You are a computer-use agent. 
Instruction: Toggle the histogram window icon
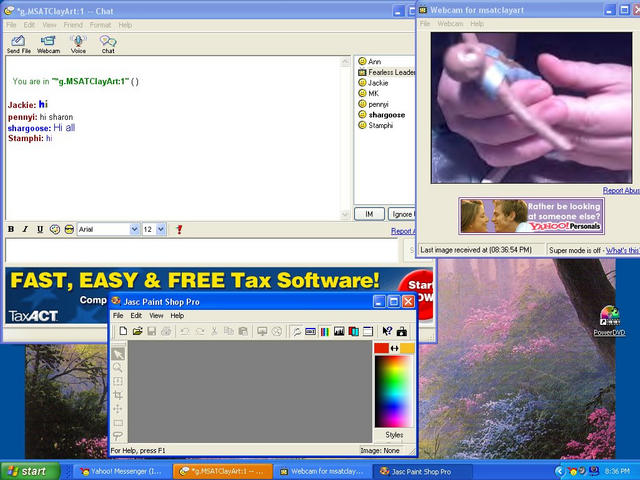click(x=339, y=331)
